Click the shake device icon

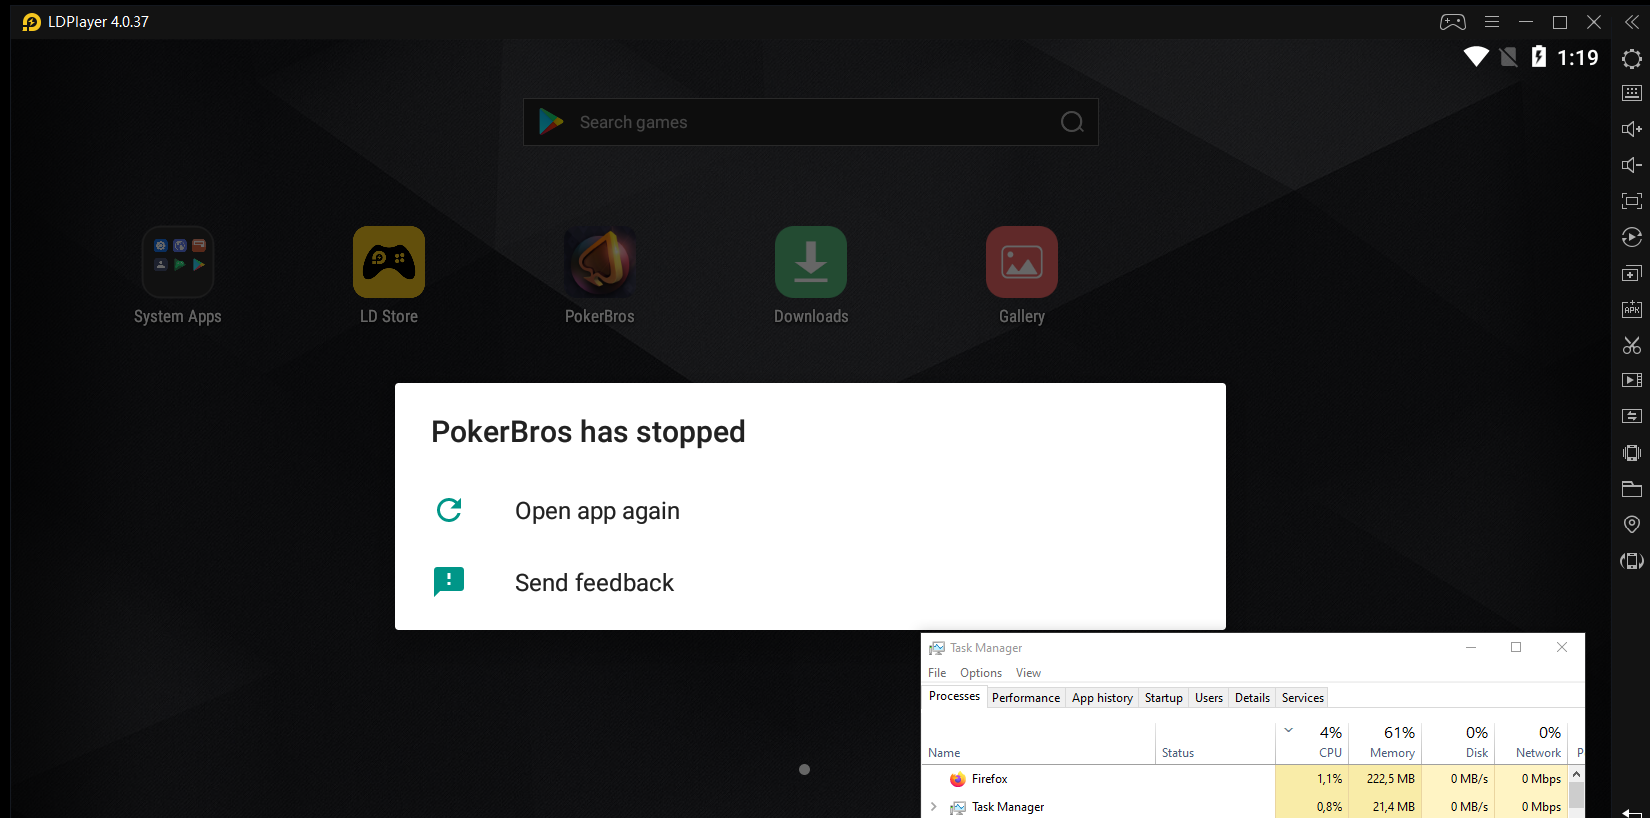coord(1631,453)
